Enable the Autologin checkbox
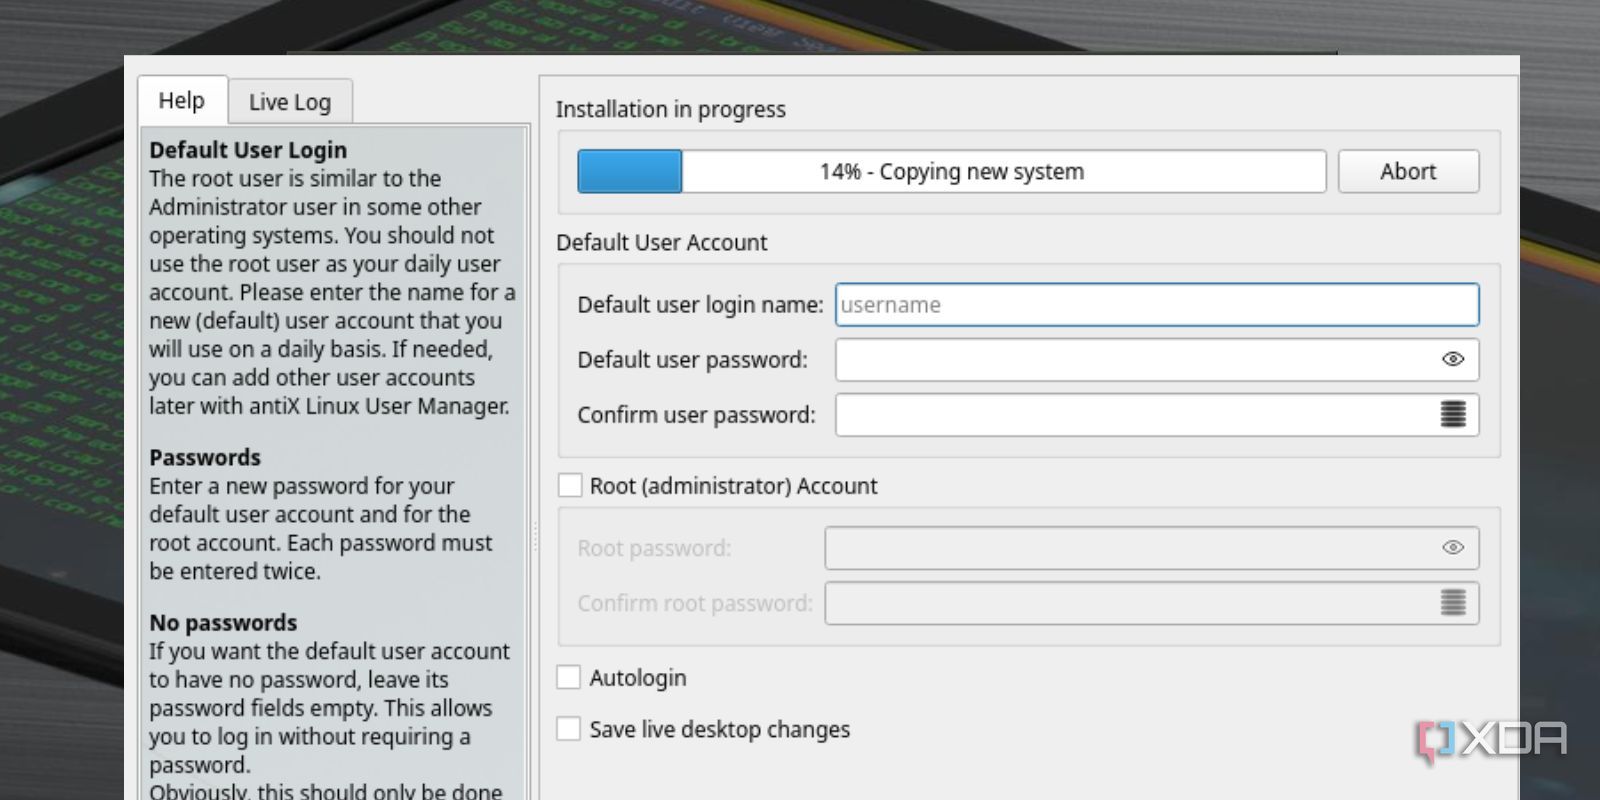 pyautogui.click(x=569, y=677)
